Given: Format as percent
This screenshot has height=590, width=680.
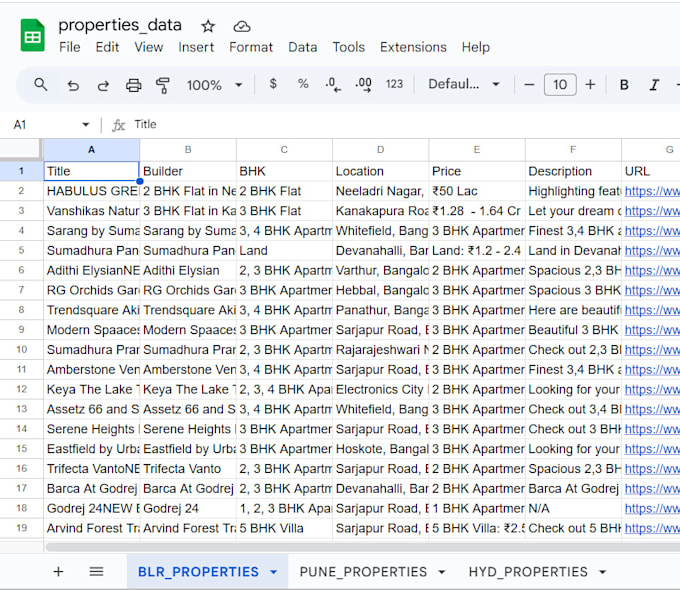Looking at the screenshot, I should (x=303, y=84).
